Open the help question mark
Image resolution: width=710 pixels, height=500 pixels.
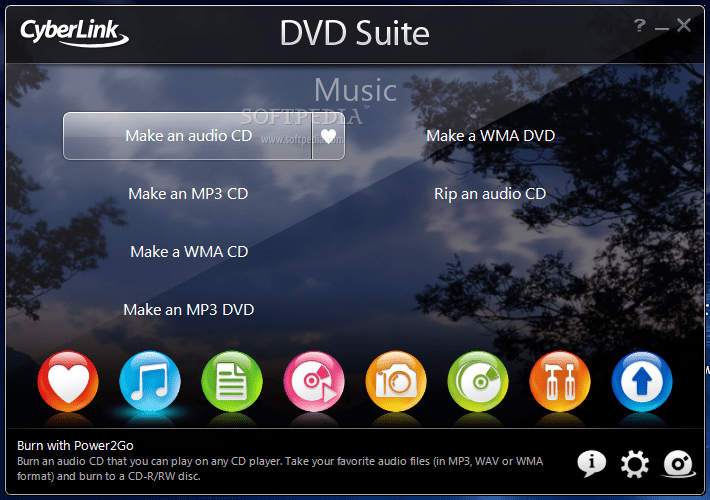pyautogui.click(x=639, y=25)
